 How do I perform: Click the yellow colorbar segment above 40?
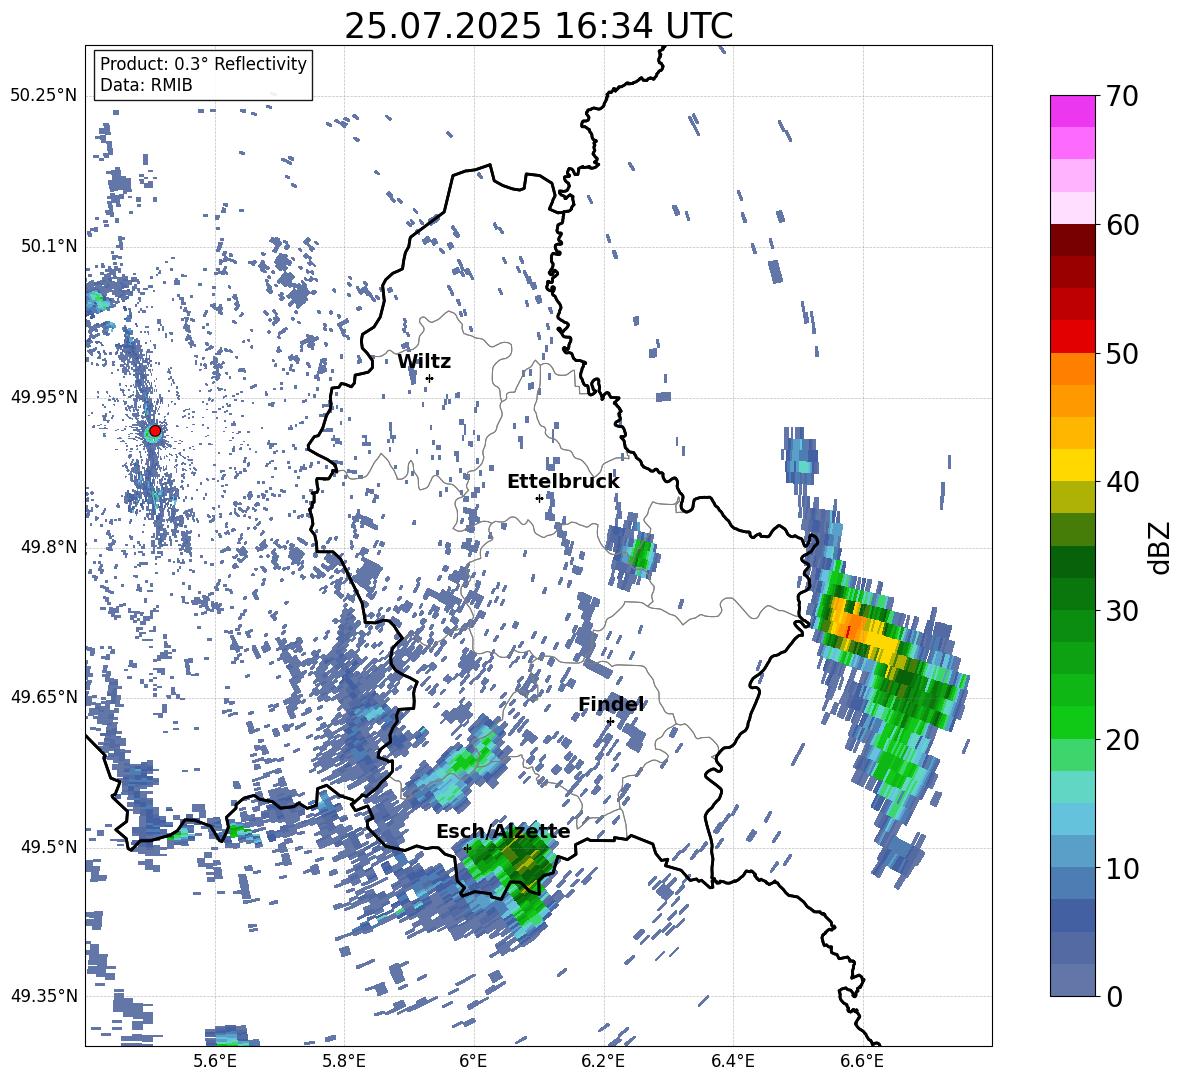coord(1073,465)
